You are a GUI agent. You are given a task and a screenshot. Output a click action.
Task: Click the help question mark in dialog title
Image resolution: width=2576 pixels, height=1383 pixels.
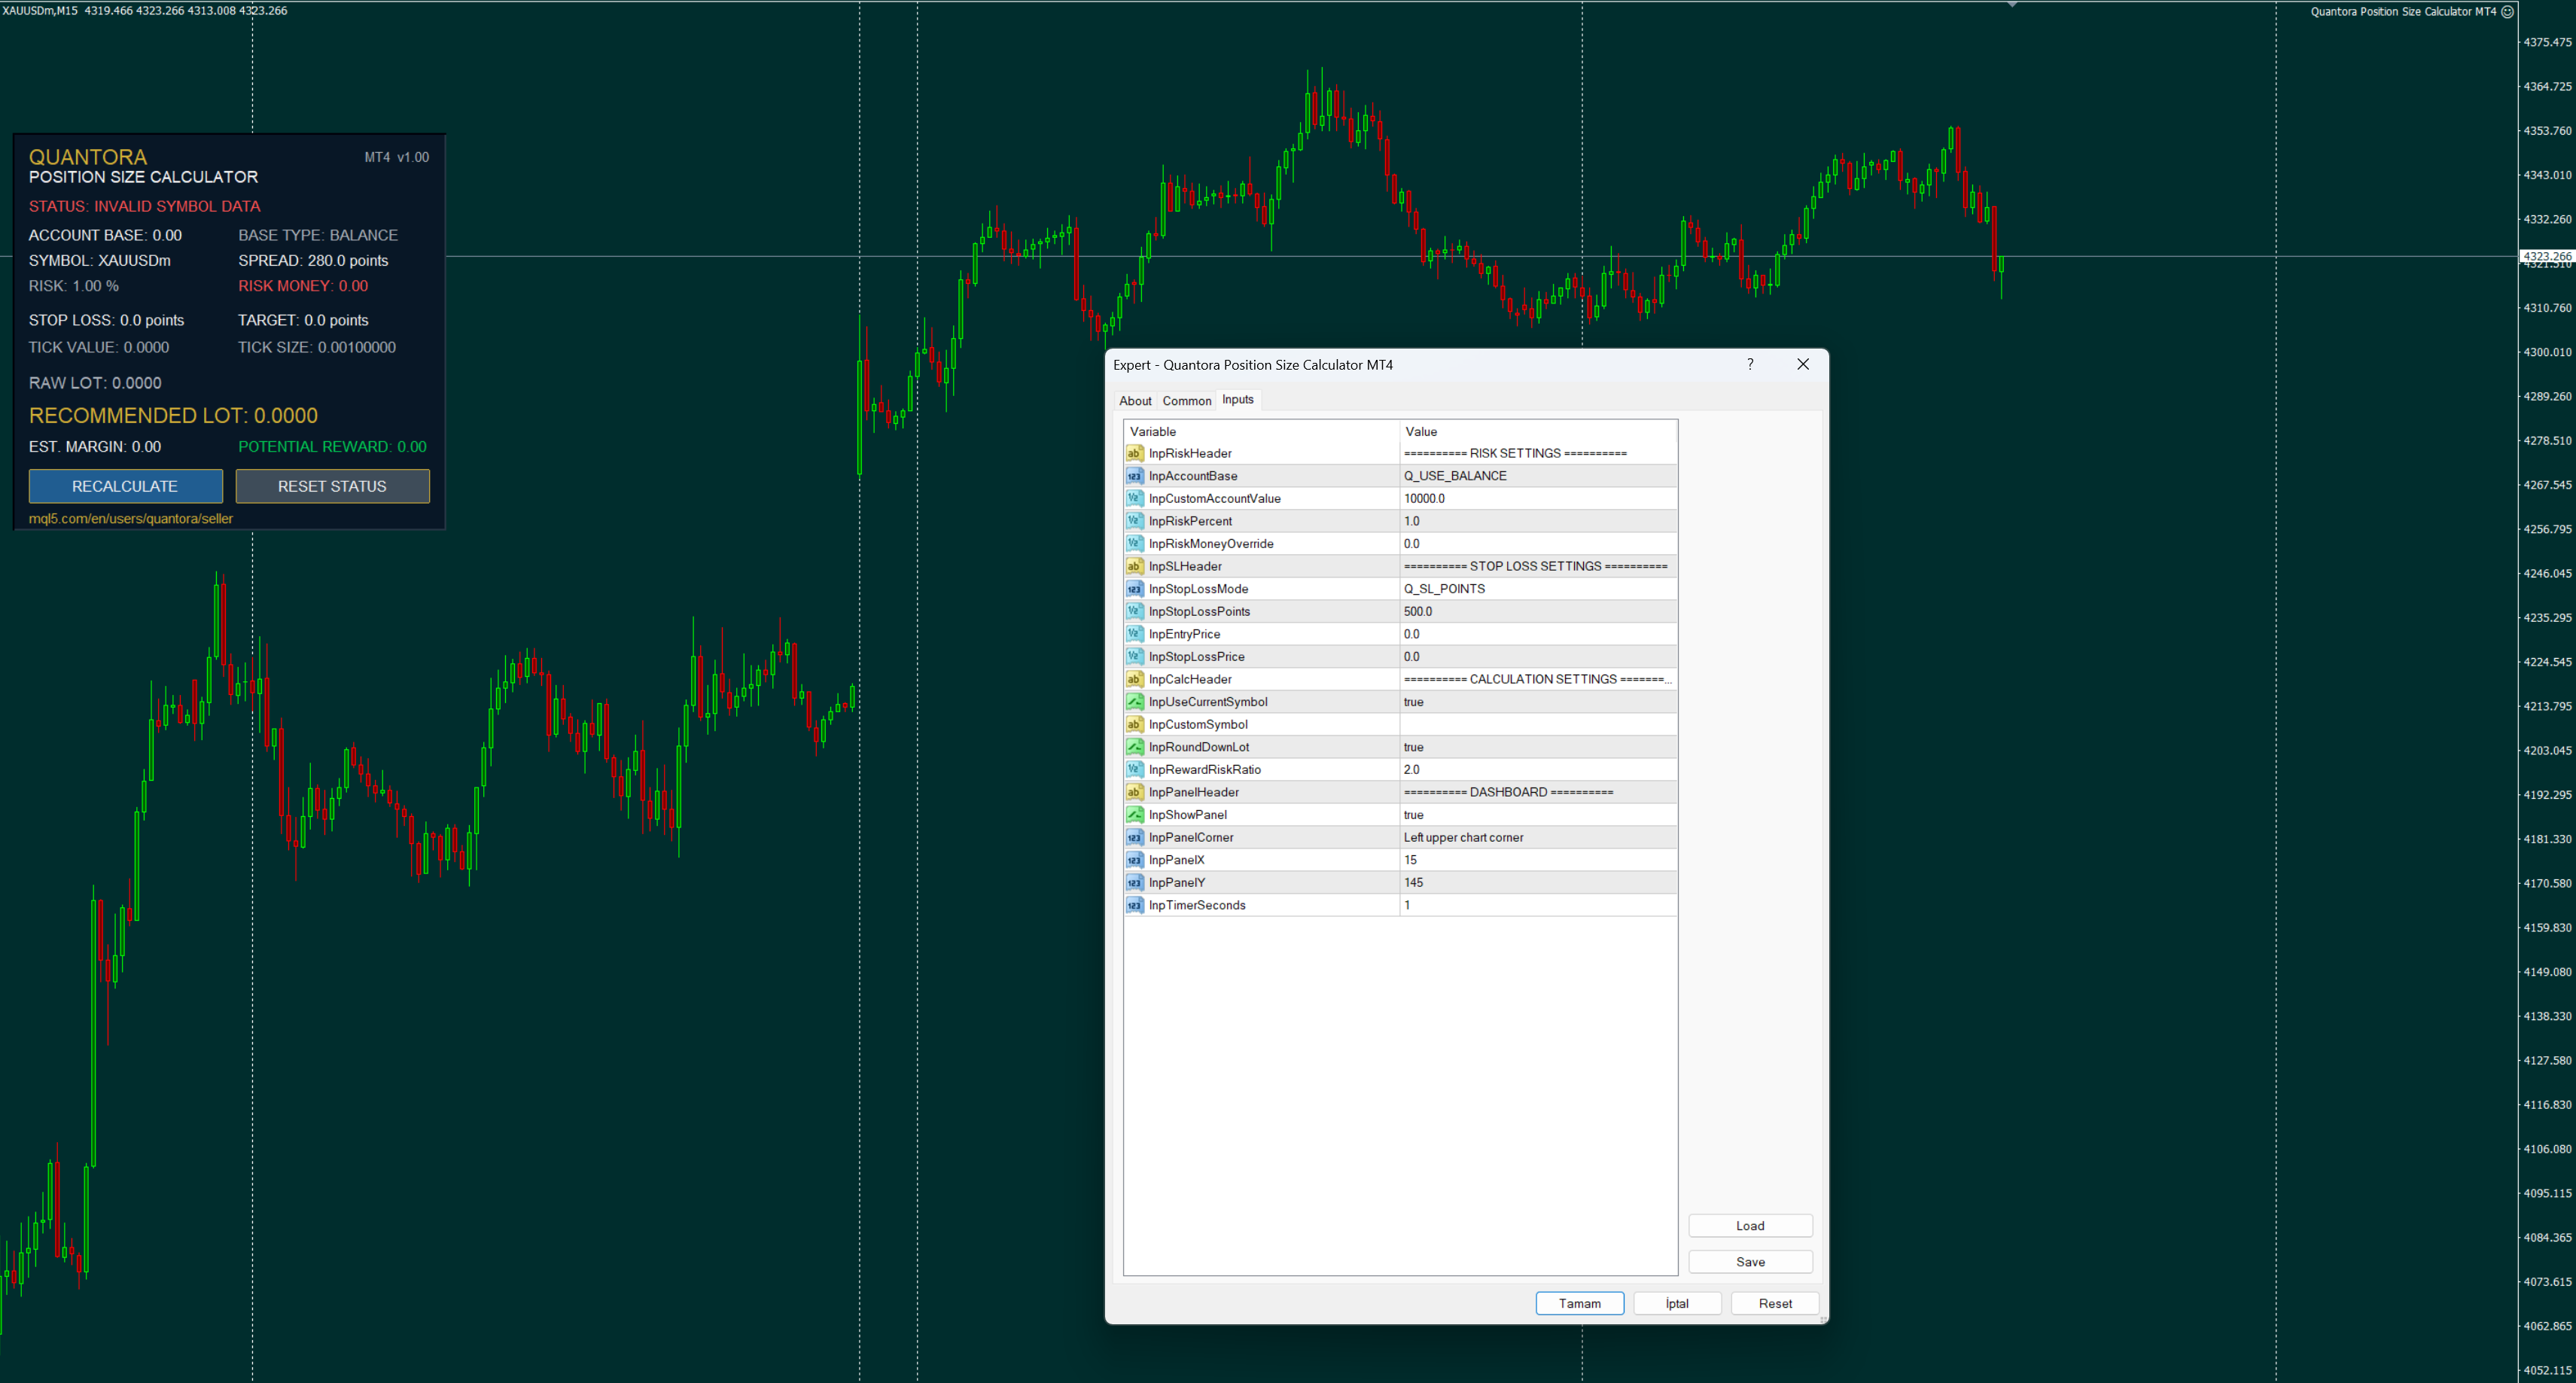click(x=1750, y=364)
